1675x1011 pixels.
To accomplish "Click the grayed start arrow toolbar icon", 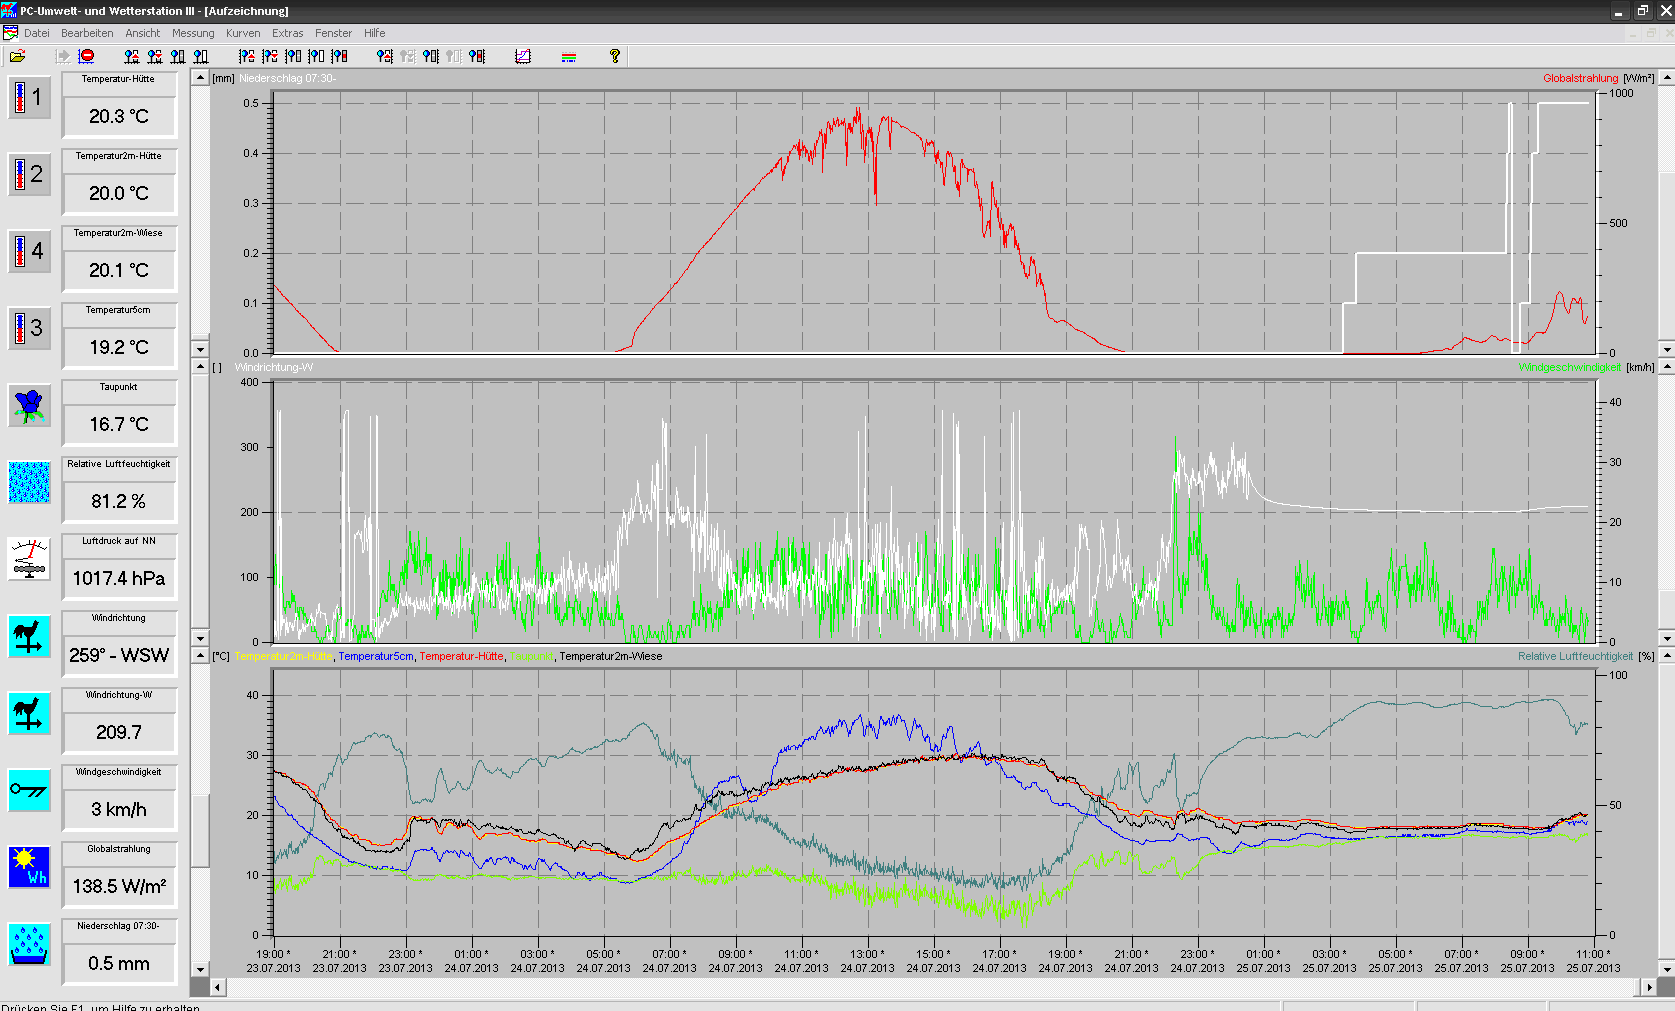I will pos(63,56).
